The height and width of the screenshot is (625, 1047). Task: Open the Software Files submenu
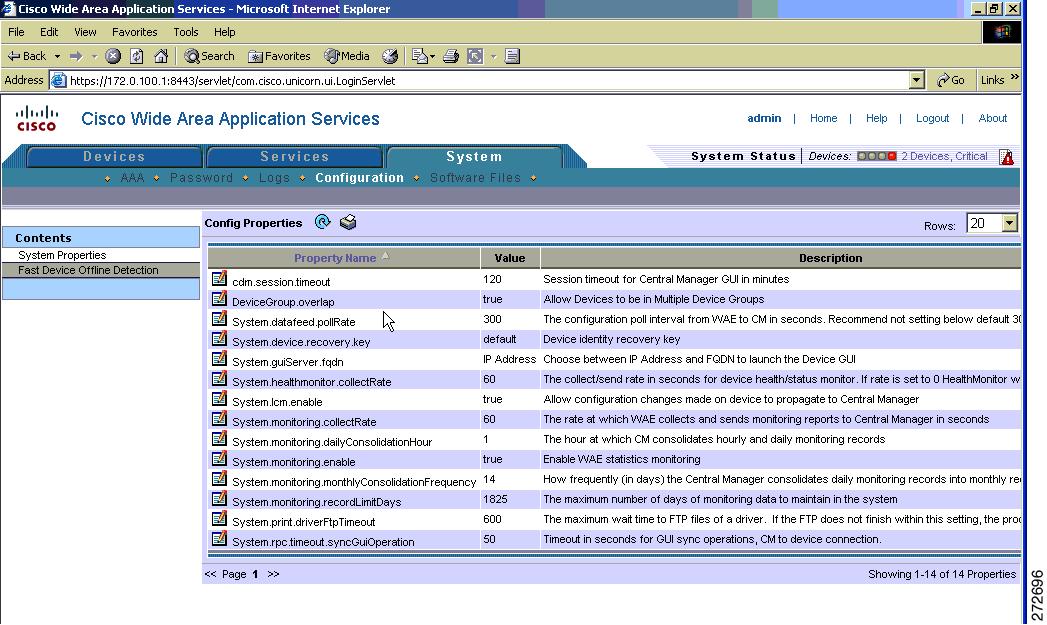(475, 178)
